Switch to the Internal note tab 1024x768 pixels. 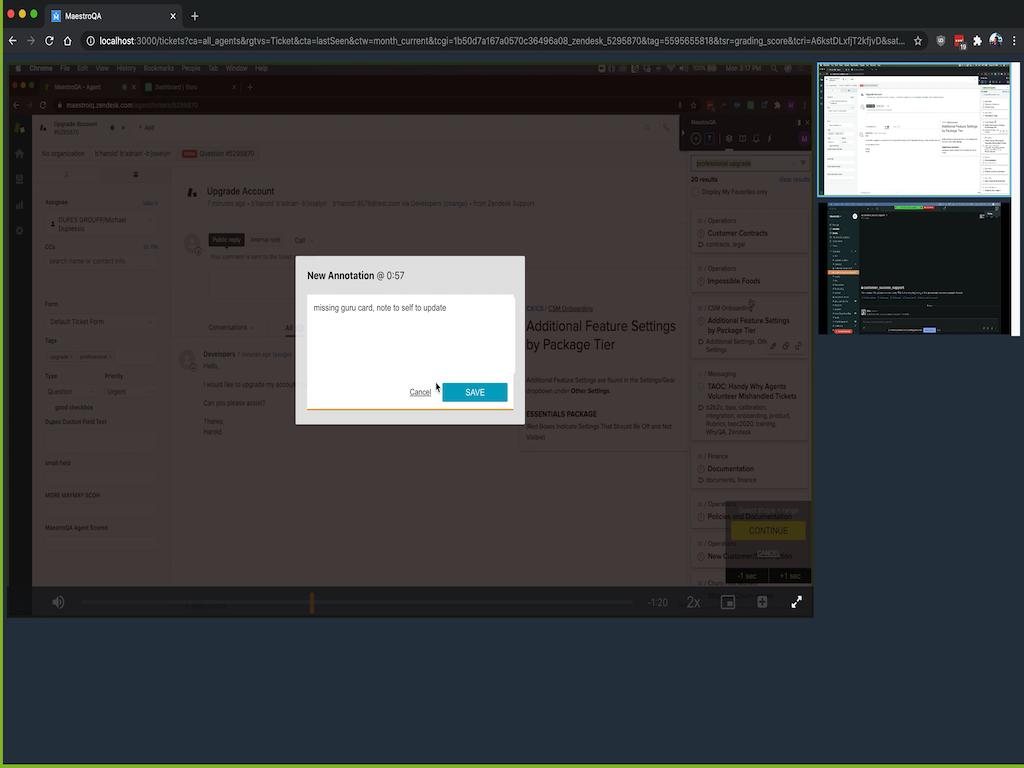[265, 239]
